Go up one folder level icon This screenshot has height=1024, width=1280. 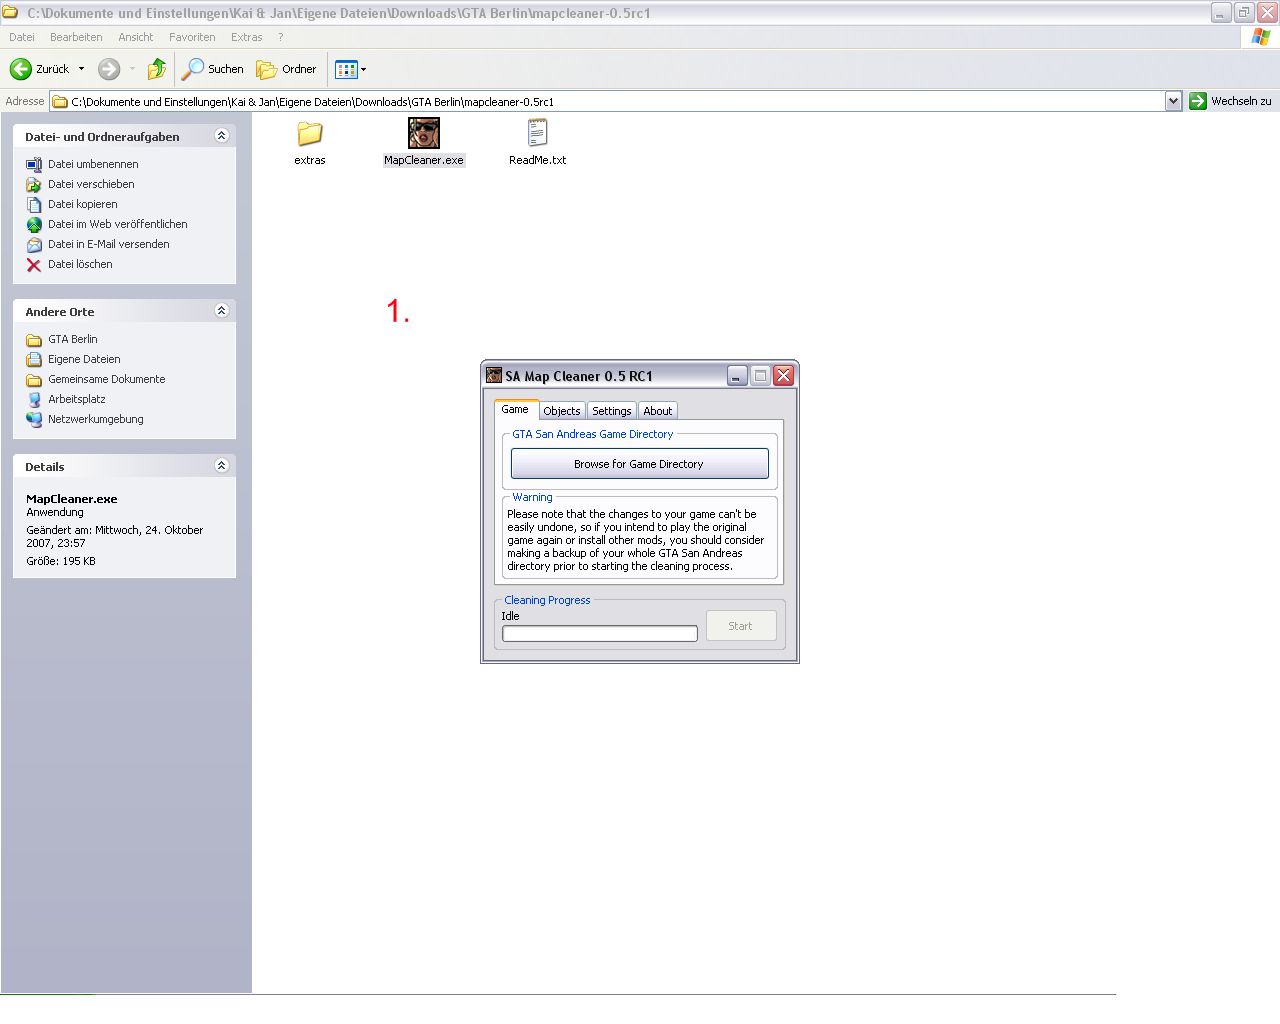pyautogui.click(x=157, y=69)
